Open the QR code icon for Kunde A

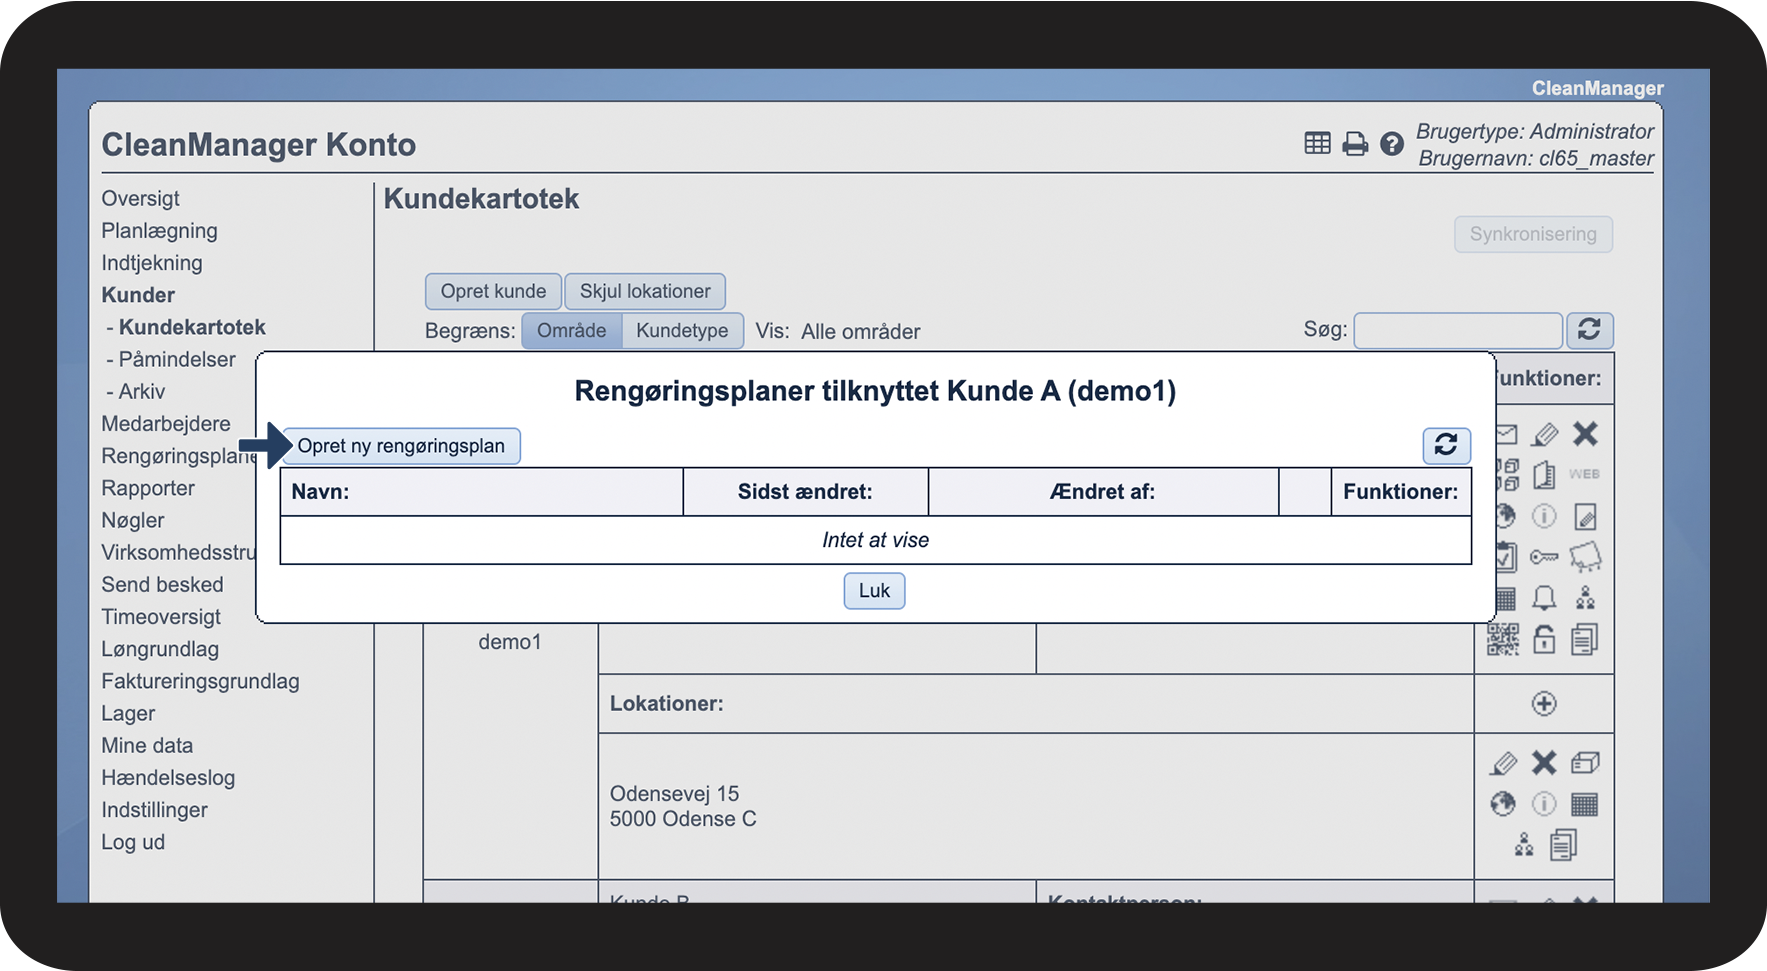tap(1503, 639)
